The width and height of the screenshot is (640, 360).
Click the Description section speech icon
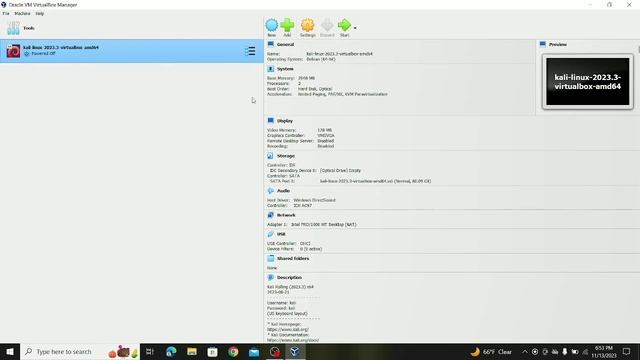[x=271, y=277]
